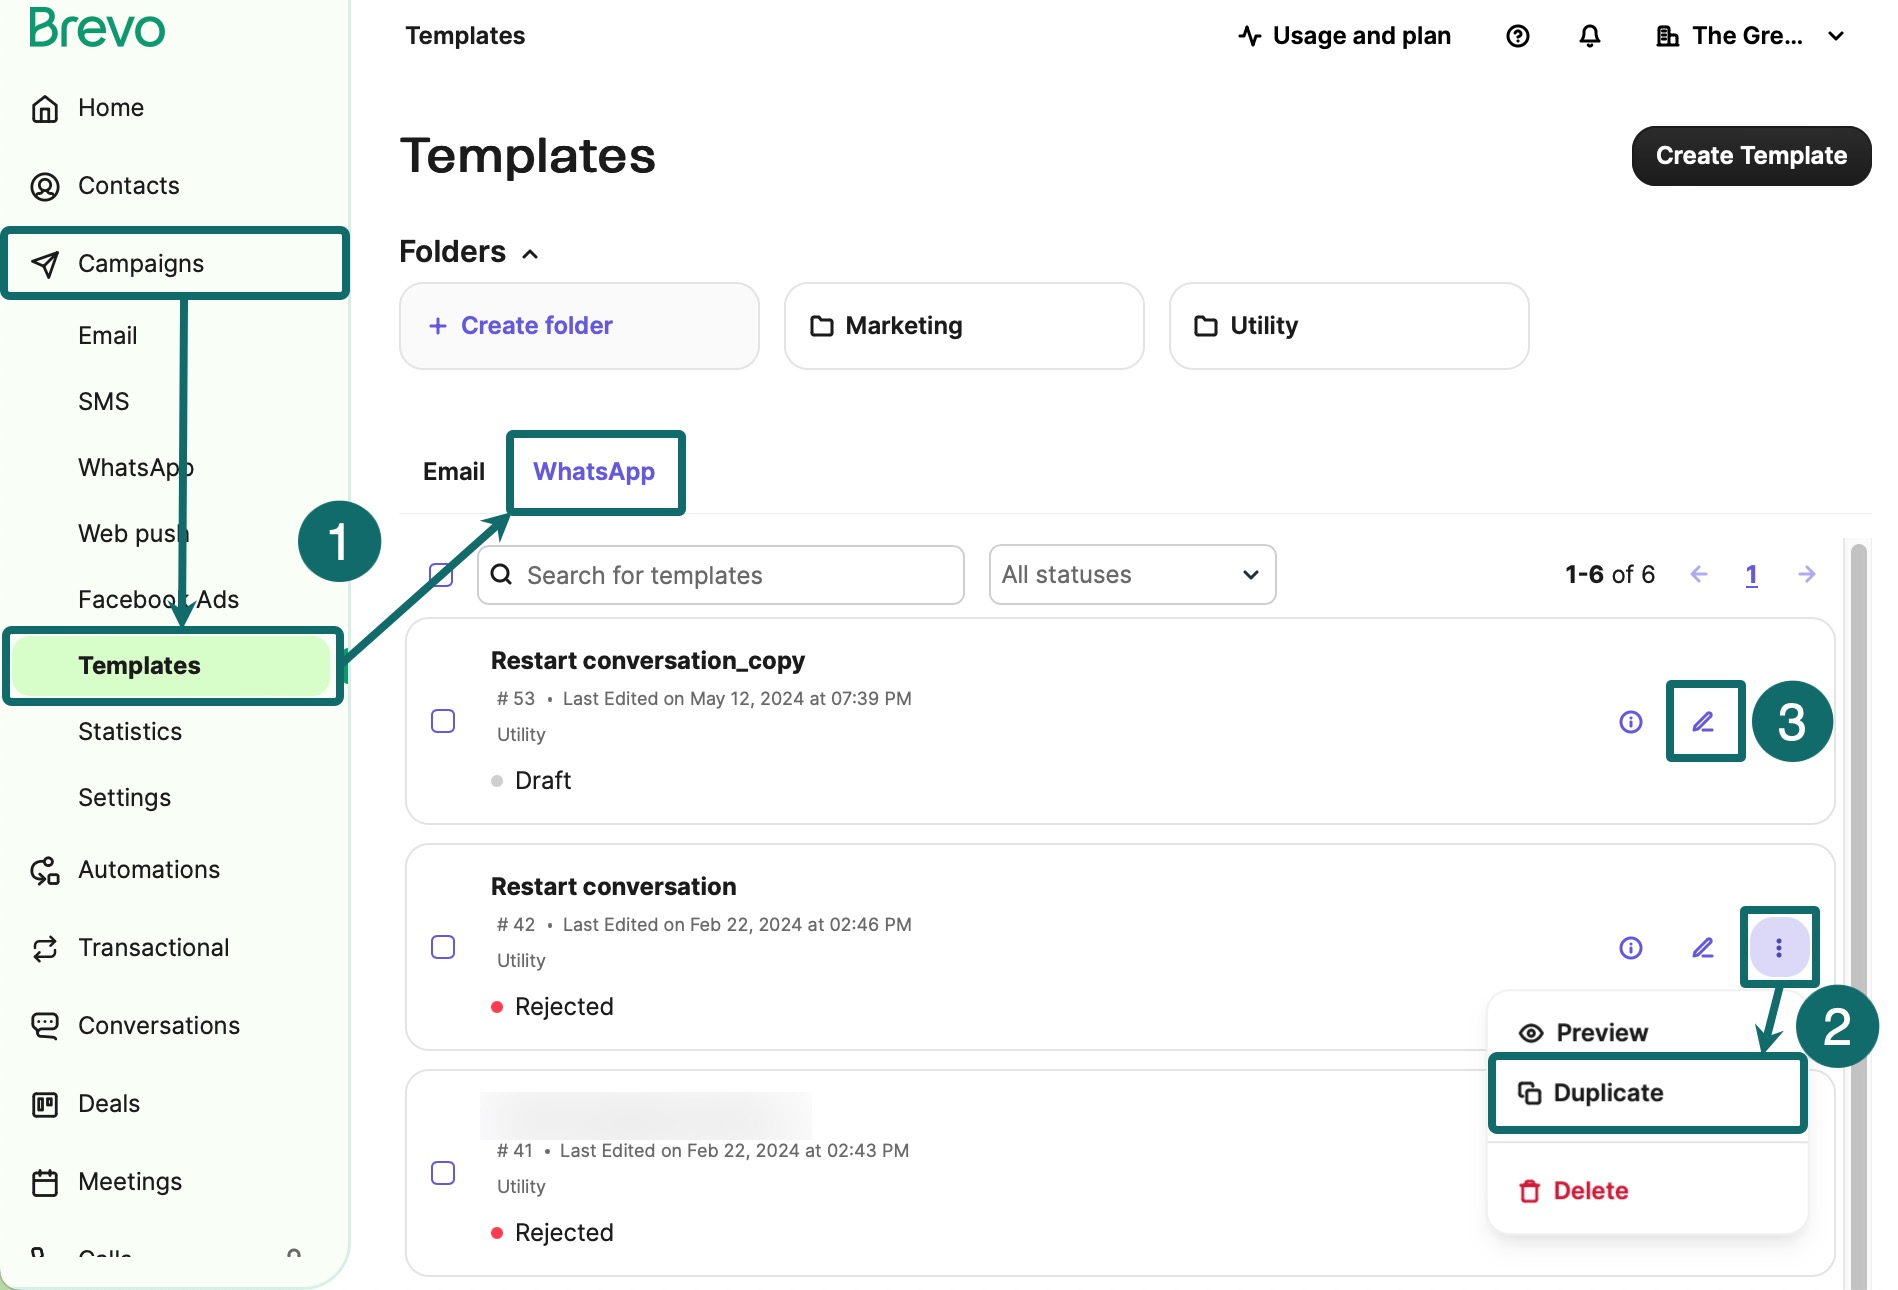View info for Restart conversation template

coord(1630,947)
